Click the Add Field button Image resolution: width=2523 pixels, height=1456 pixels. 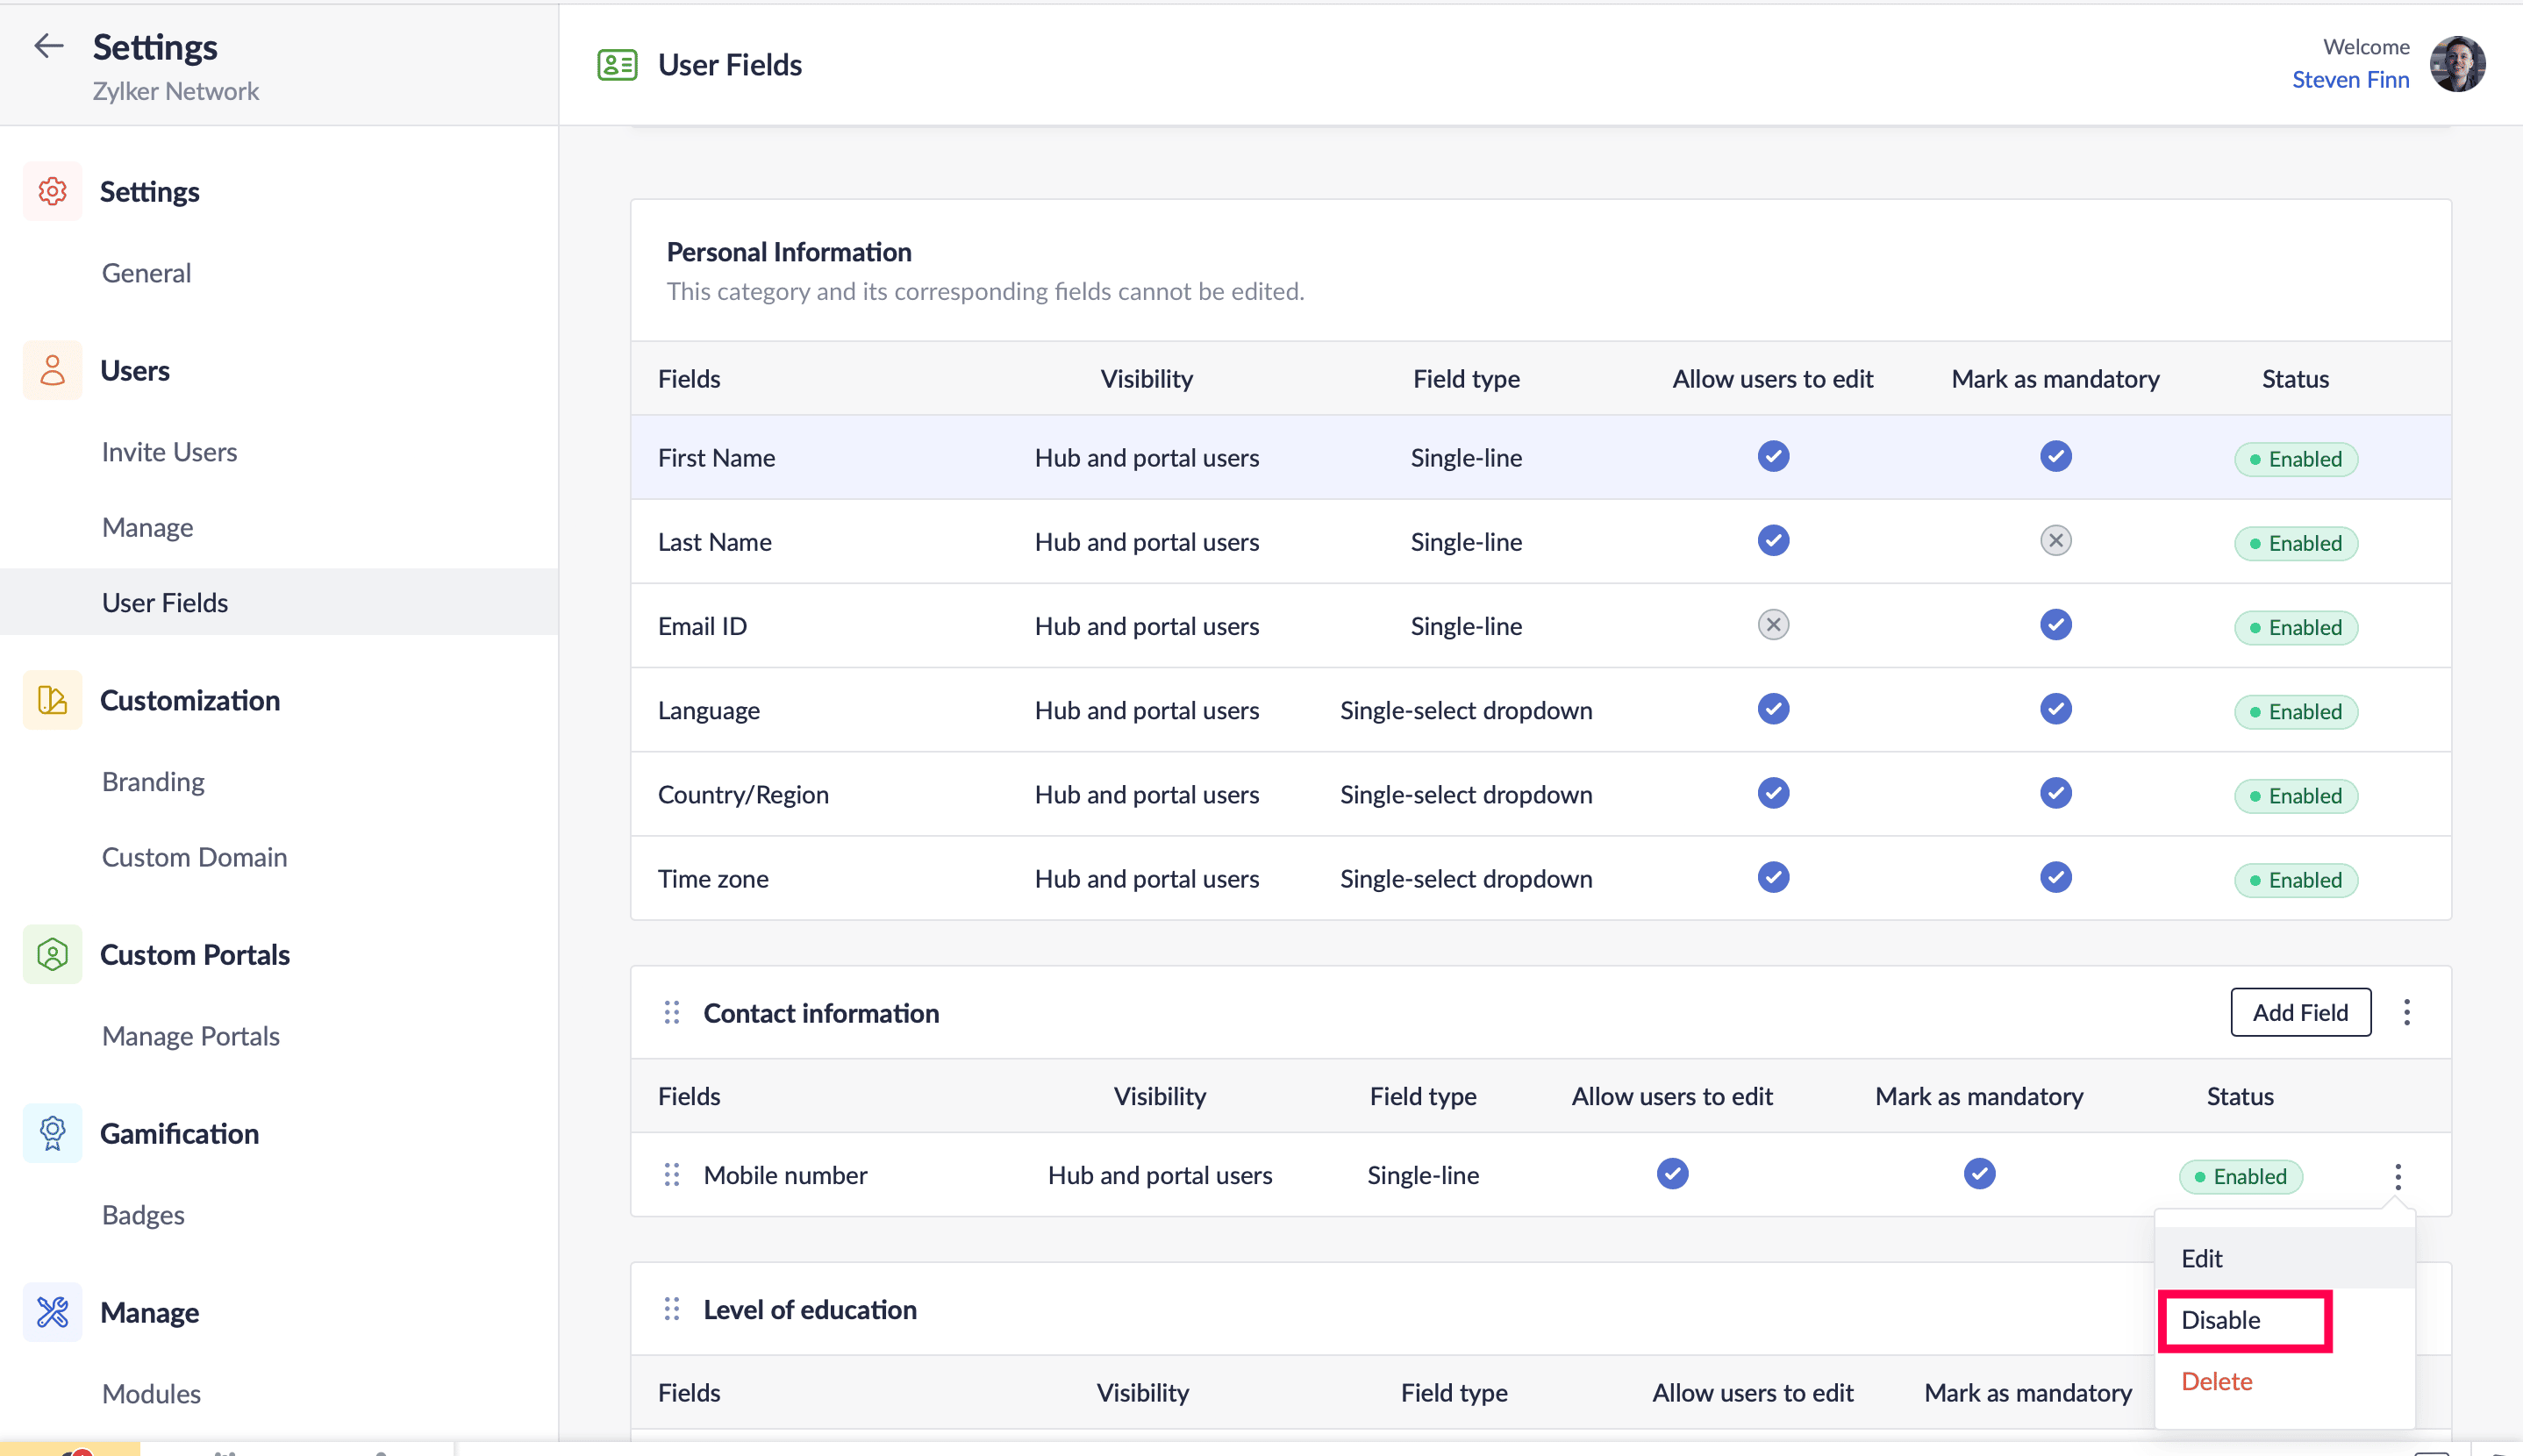pyautogui.click(x=2300, y=1013)
